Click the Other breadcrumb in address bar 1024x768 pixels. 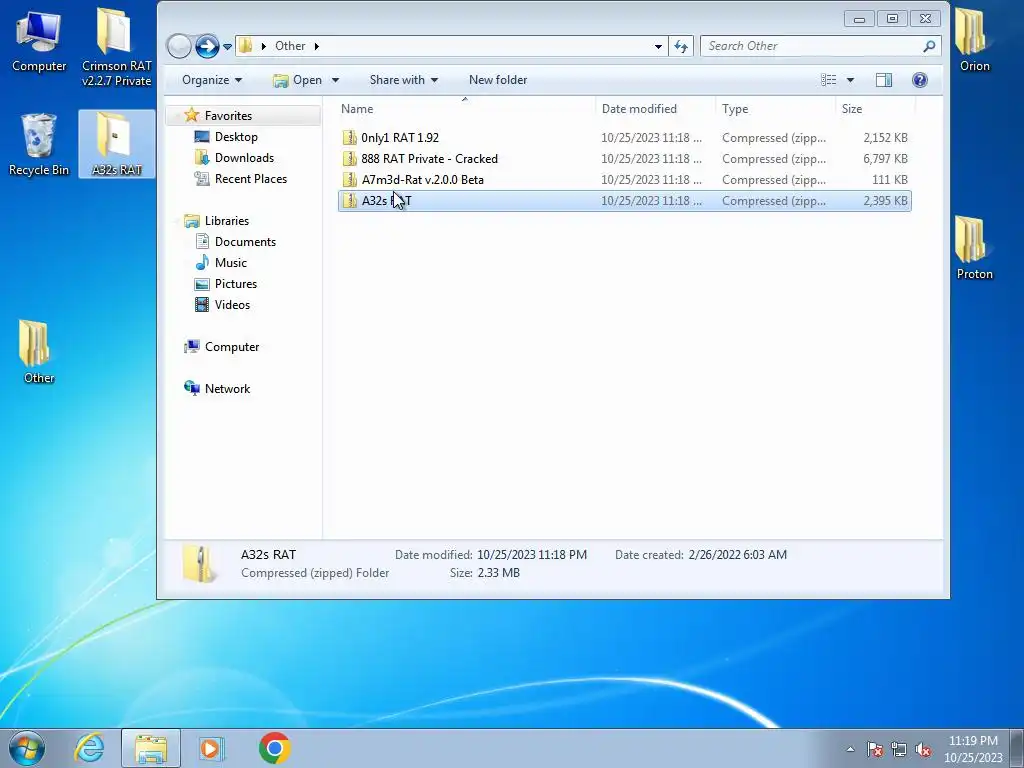[x=290, y=46]
